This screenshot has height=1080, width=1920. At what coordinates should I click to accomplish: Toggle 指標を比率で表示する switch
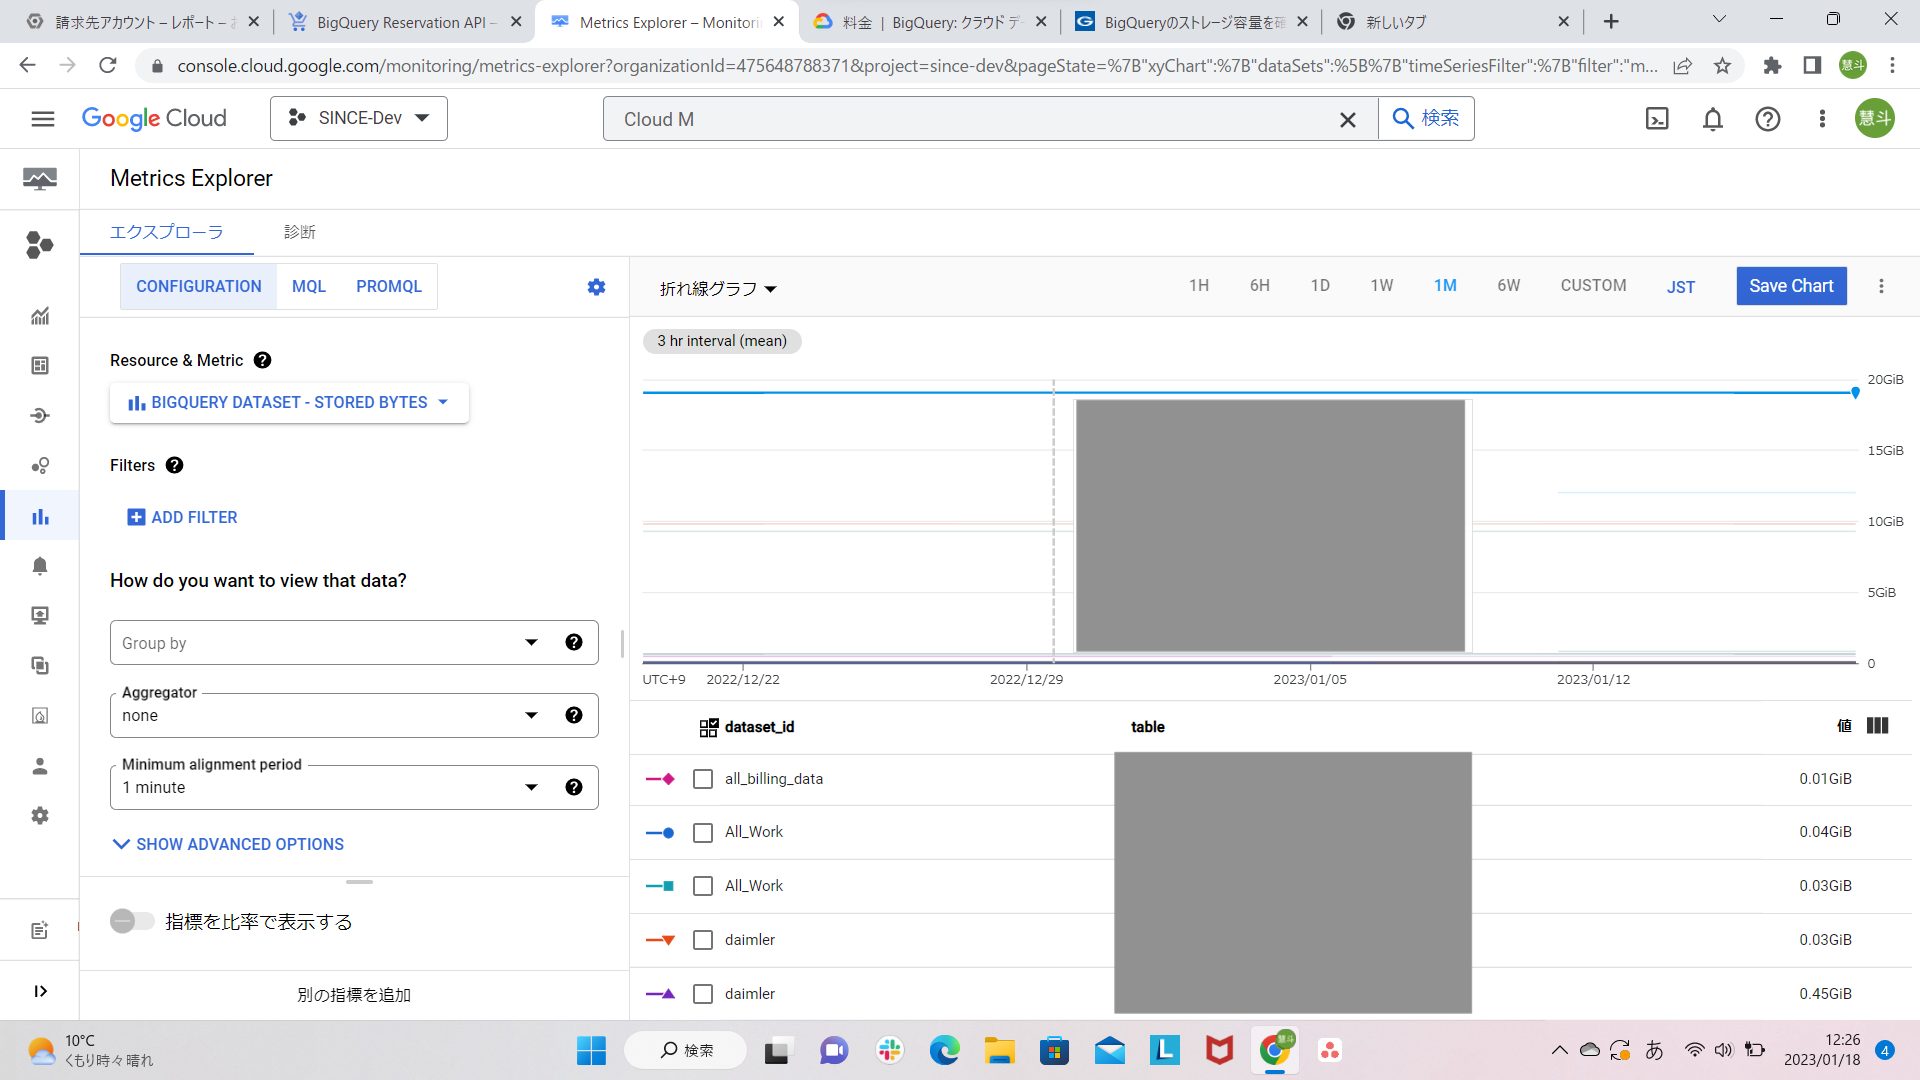132,921
